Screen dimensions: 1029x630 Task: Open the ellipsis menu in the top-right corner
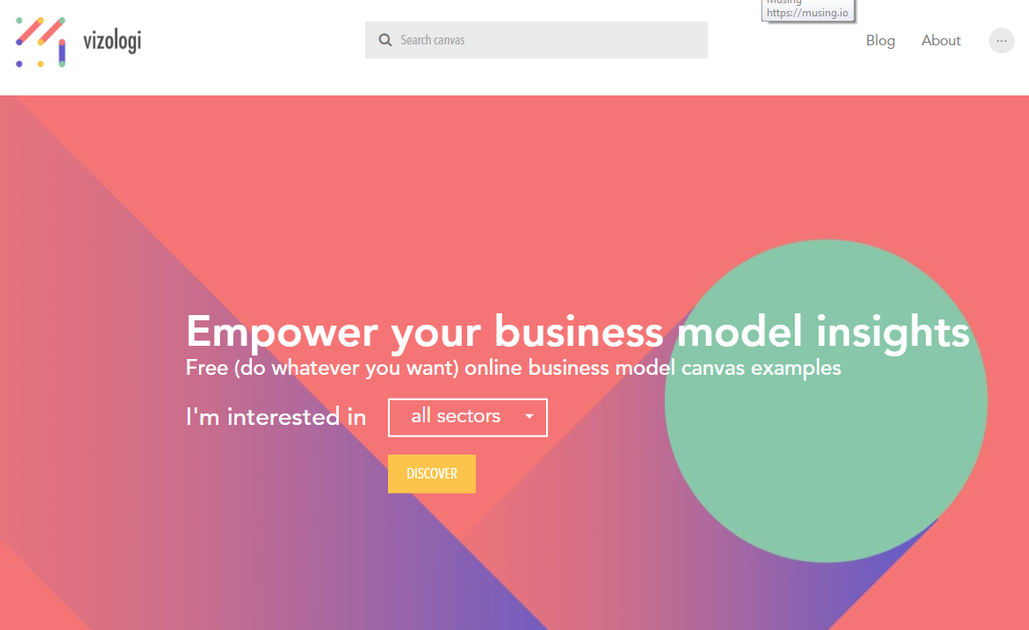[x=1001, y=40]
